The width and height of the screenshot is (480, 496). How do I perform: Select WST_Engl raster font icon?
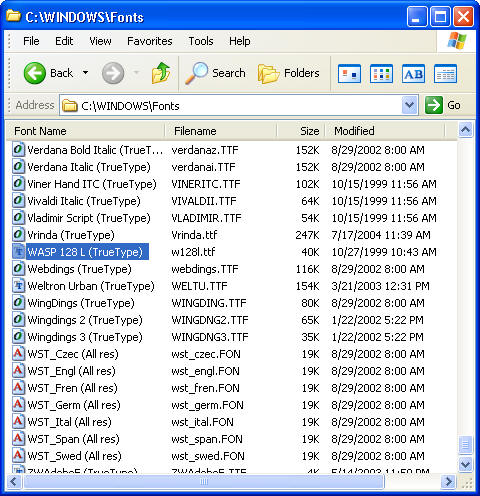click(18, 370)
